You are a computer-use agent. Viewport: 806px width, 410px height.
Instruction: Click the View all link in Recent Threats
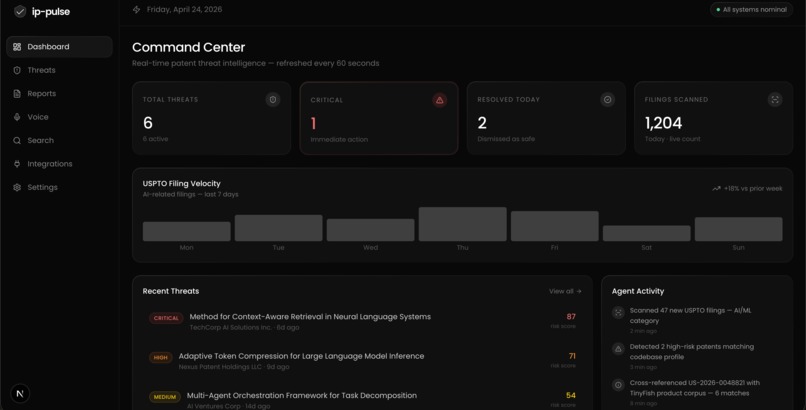pyautogui.click(x=565, y=291)
